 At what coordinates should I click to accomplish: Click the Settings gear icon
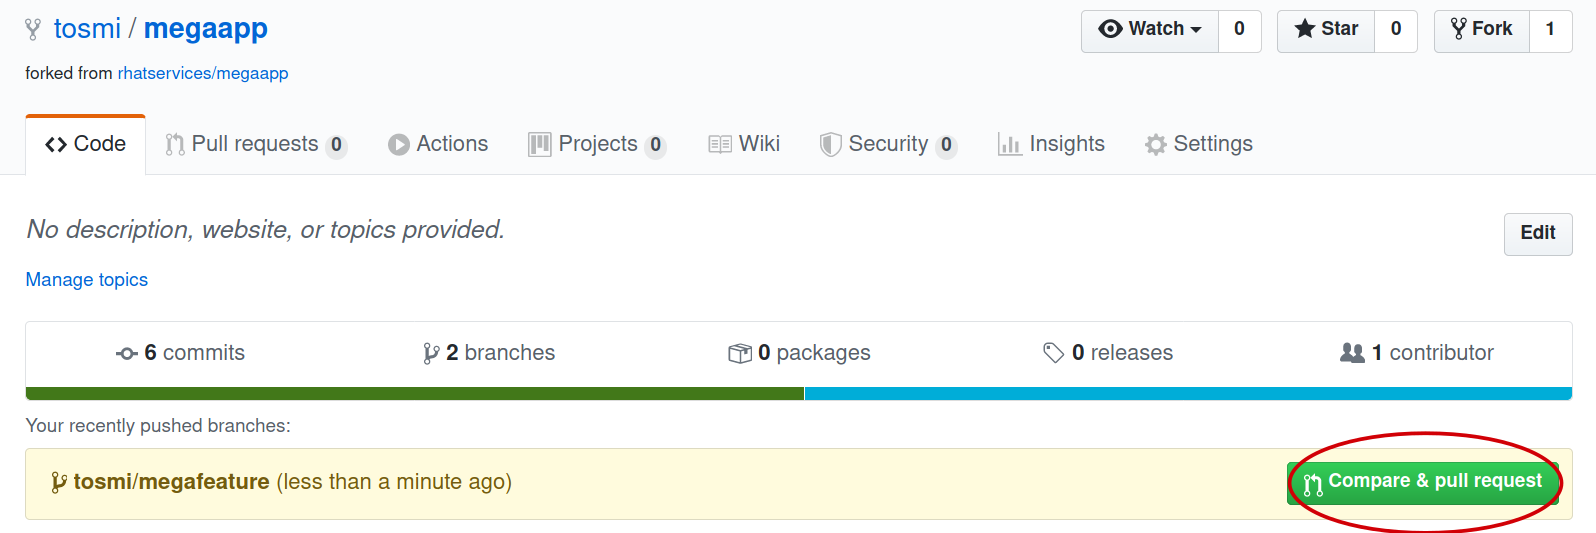click(x=1156, y=145)
